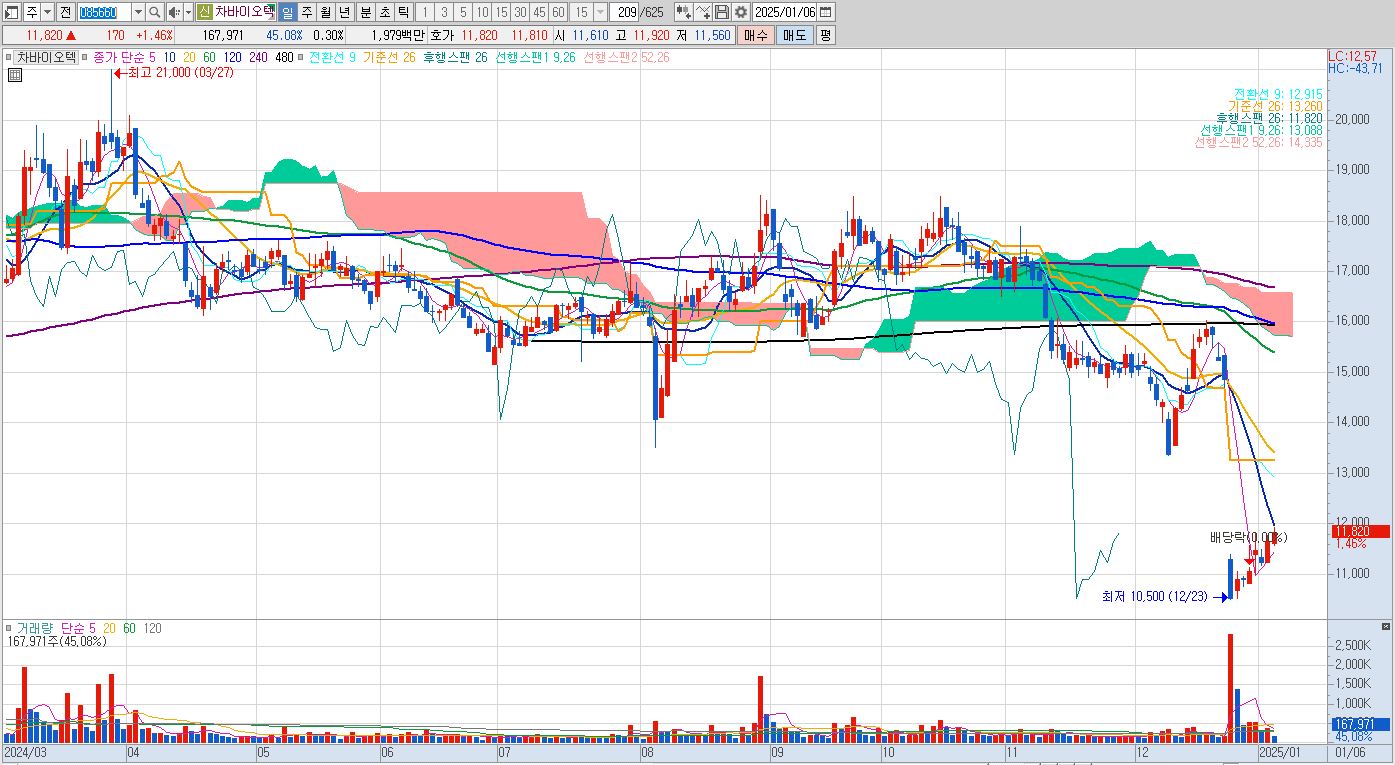Click the crossline drawing tool icon

tap(702, 12)
